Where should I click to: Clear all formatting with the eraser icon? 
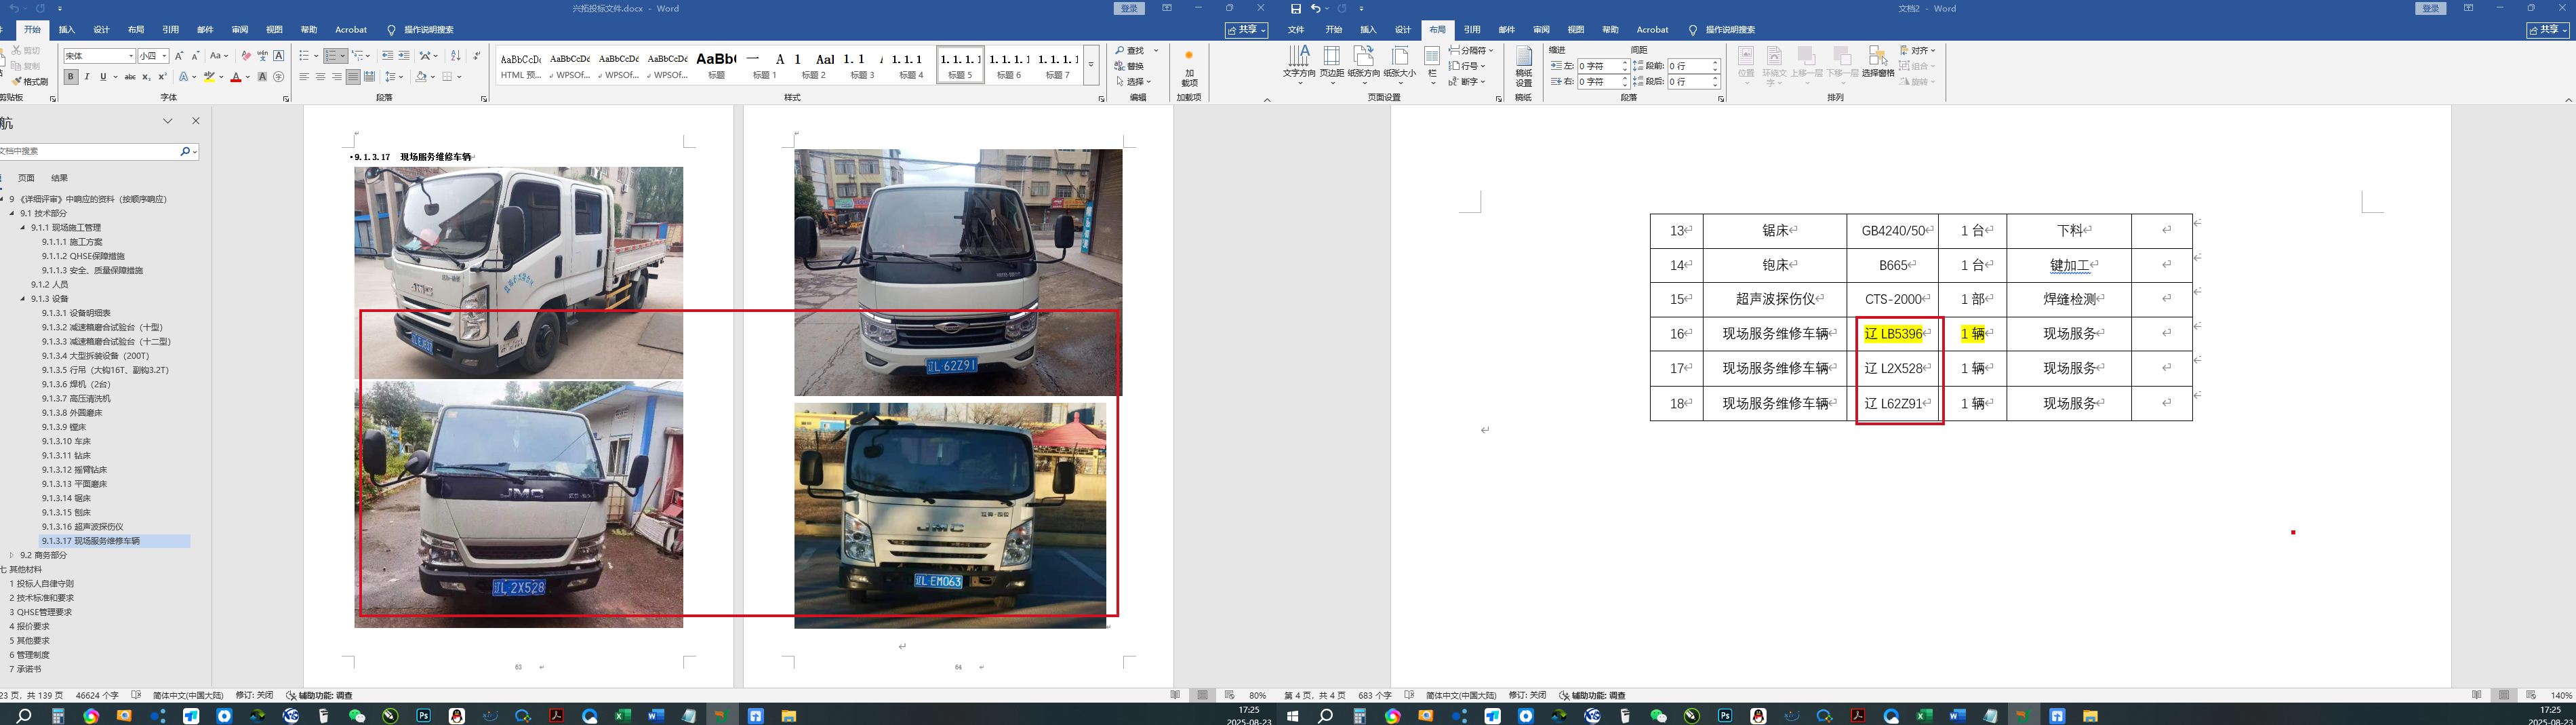pos(246,56)
